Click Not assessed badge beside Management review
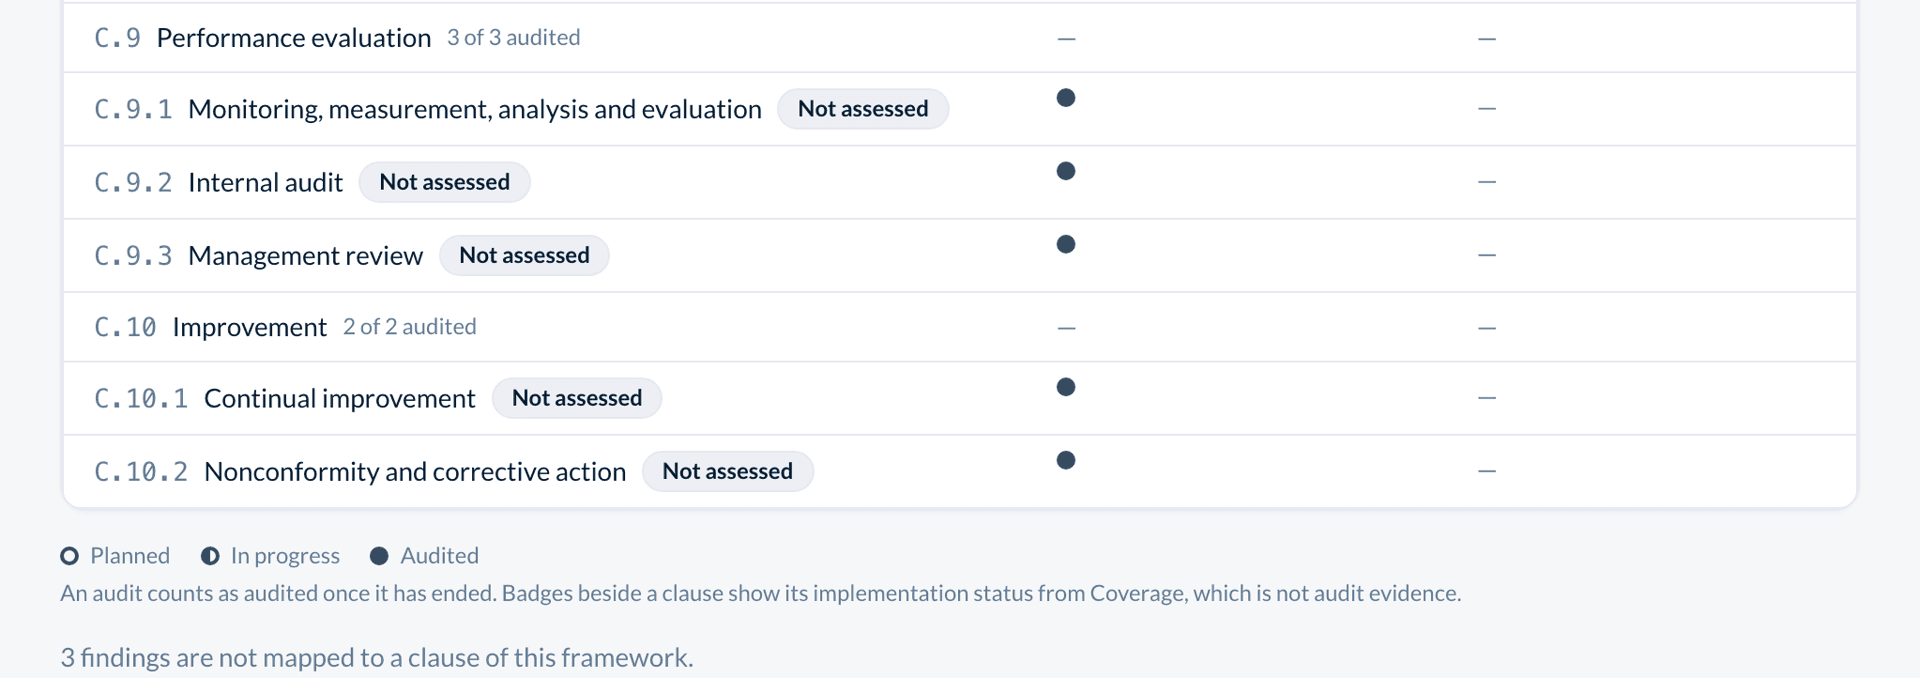1920x678 pixels. click(x=524, y=255)
